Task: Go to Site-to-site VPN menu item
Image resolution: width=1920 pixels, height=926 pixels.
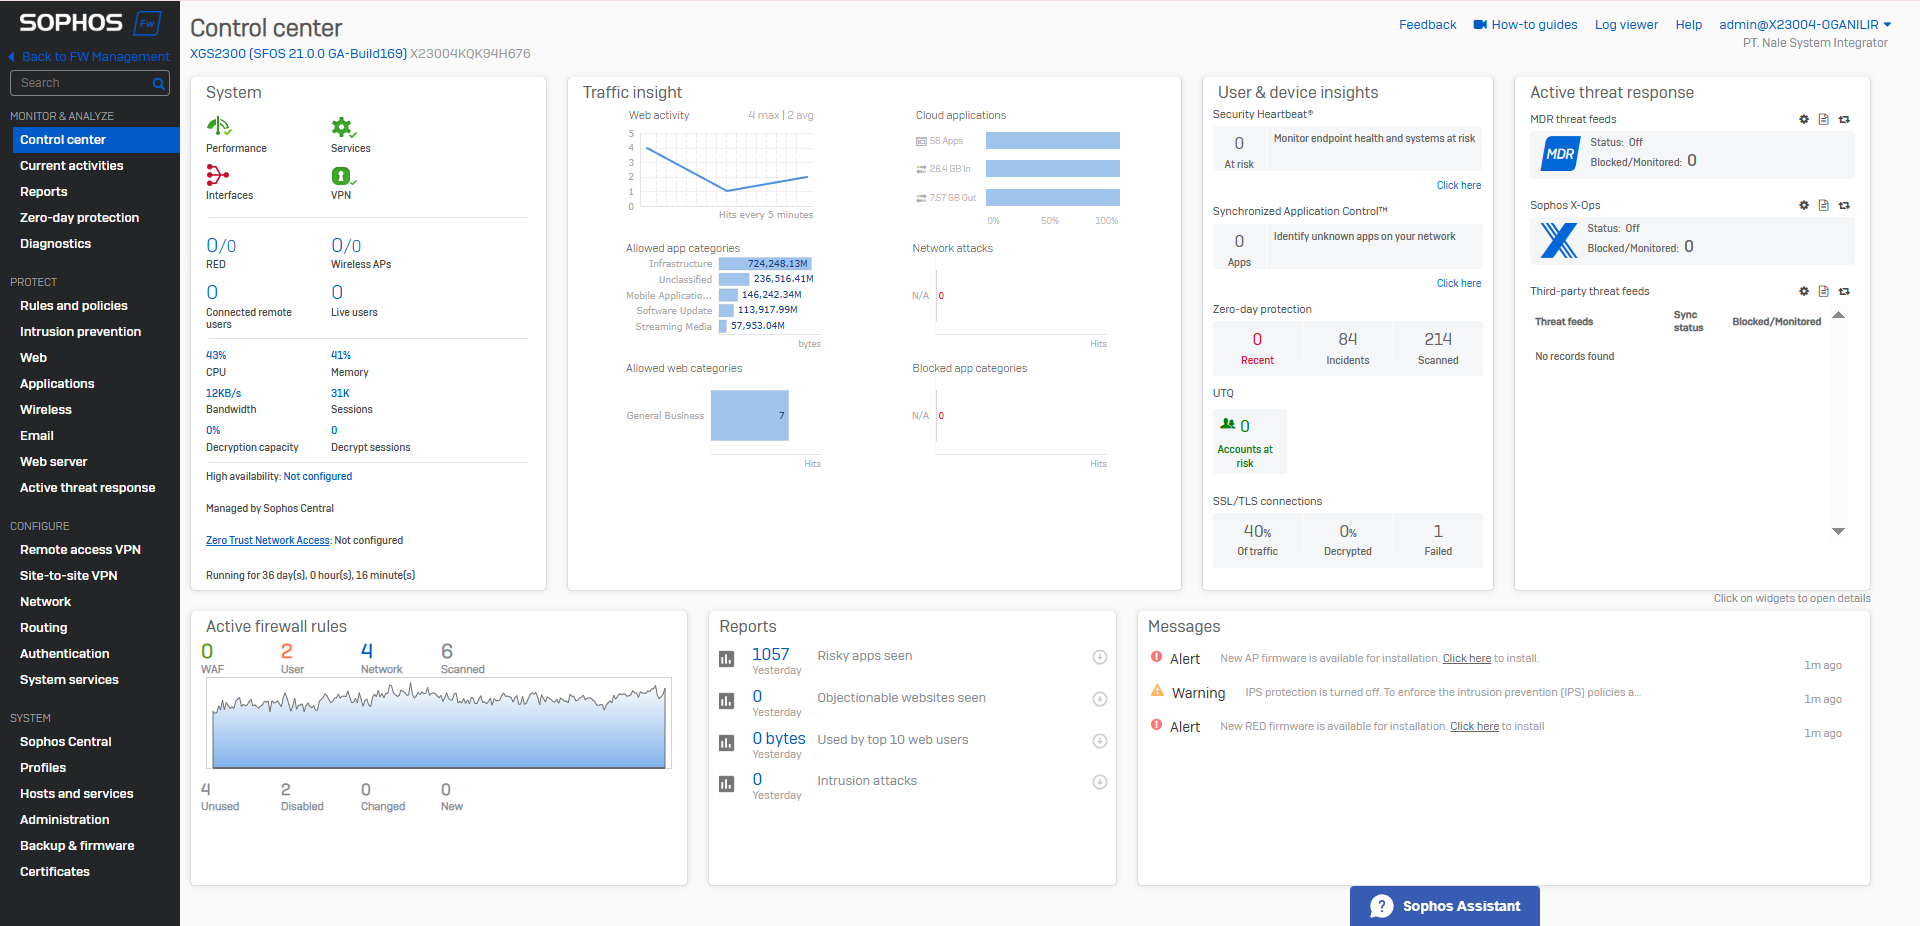Action: pyautogui.click(x=69, y=576)
